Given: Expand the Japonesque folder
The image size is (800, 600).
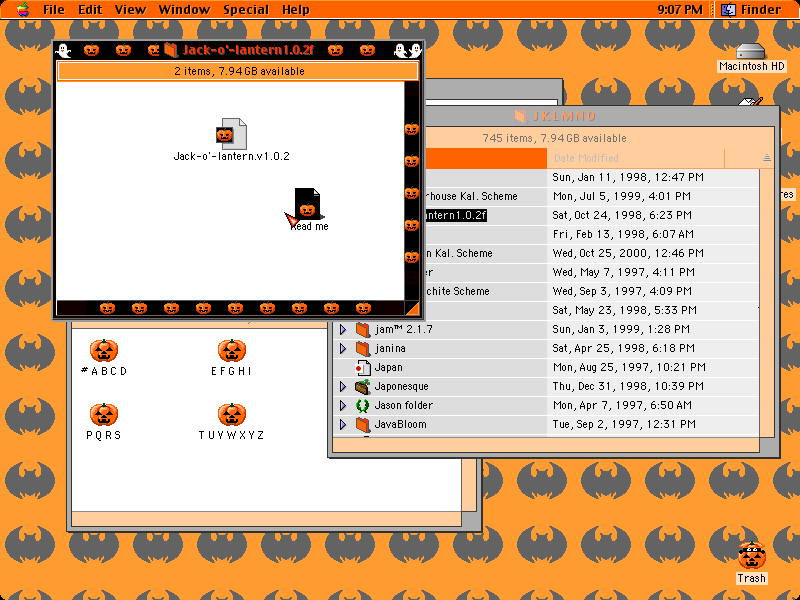Looking at the screenshot, I should click(343, 387).
